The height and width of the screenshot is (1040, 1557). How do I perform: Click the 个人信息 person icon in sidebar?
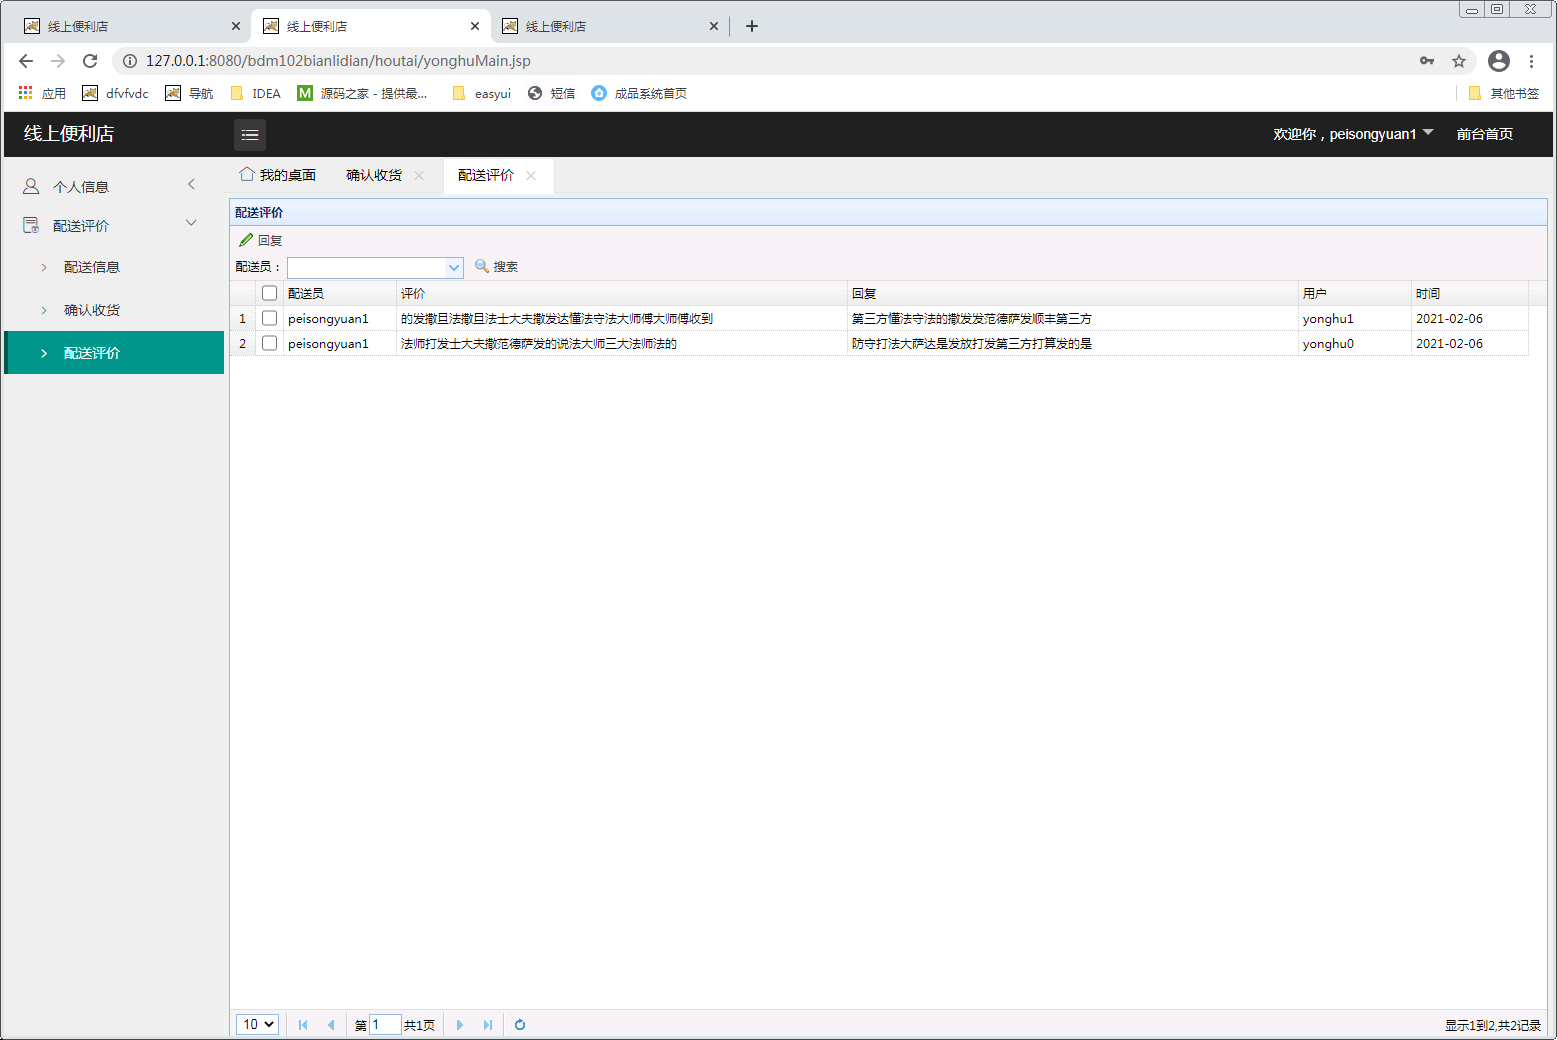coord(31,186)
